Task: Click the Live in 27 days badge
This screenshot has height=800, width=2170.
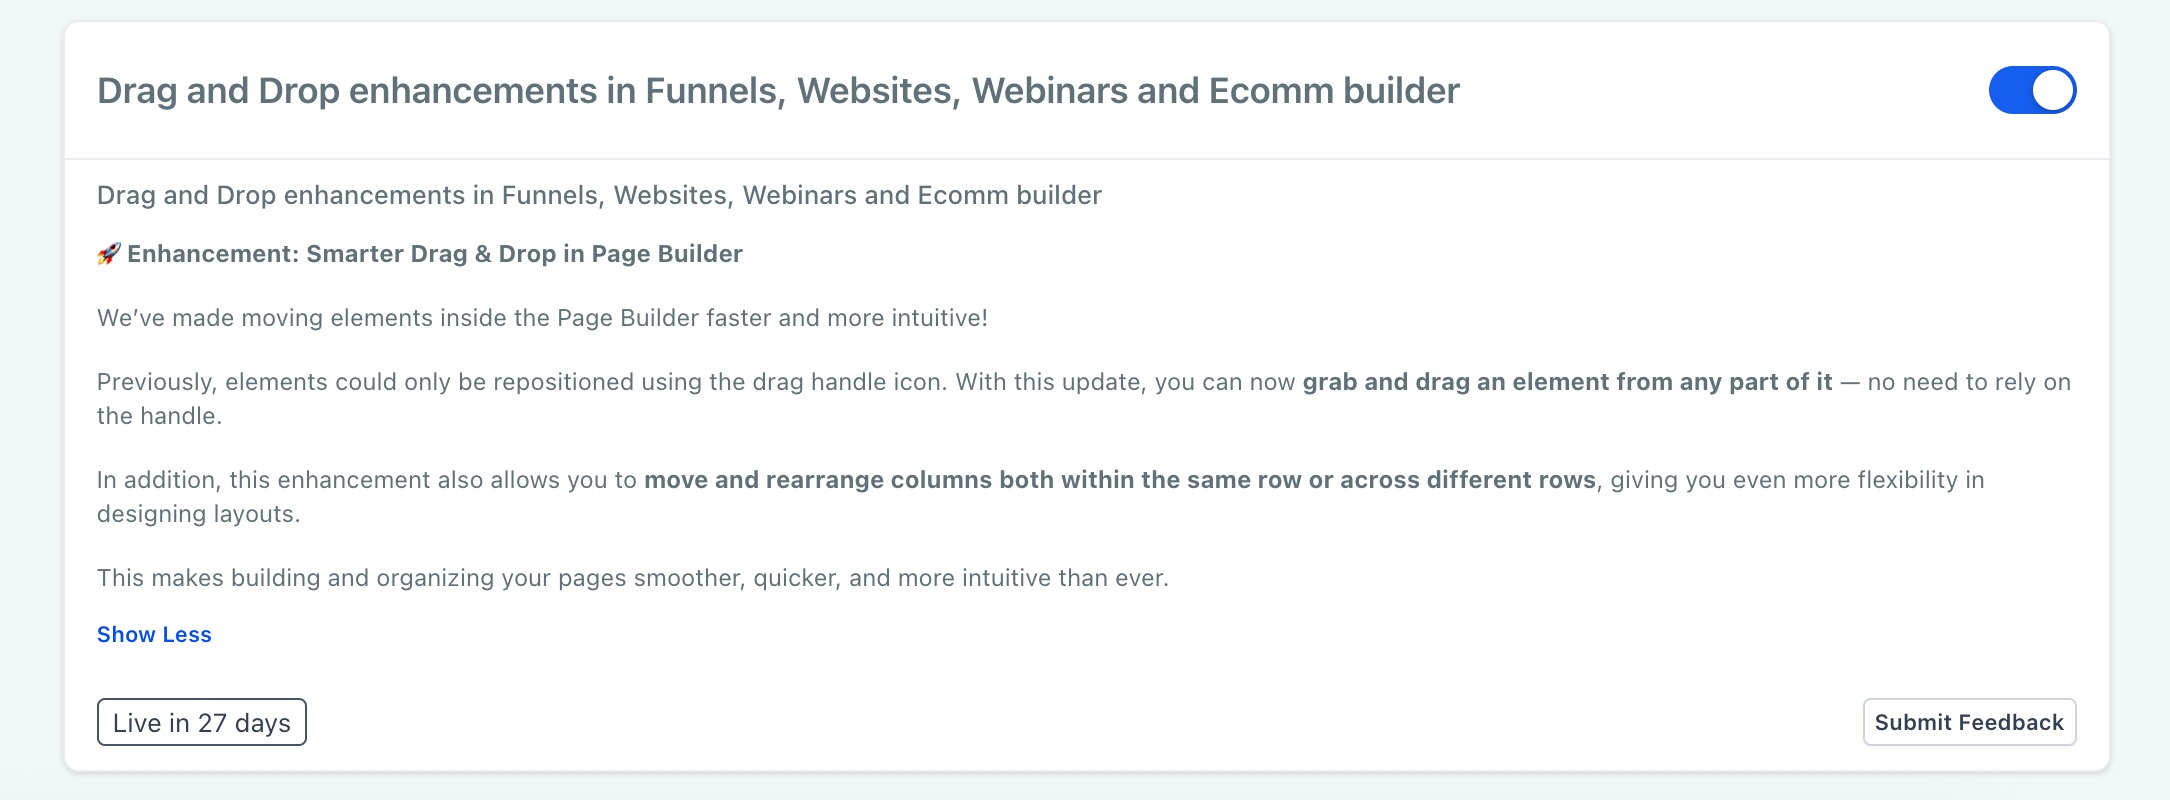Action: click(x=201, y=722)
